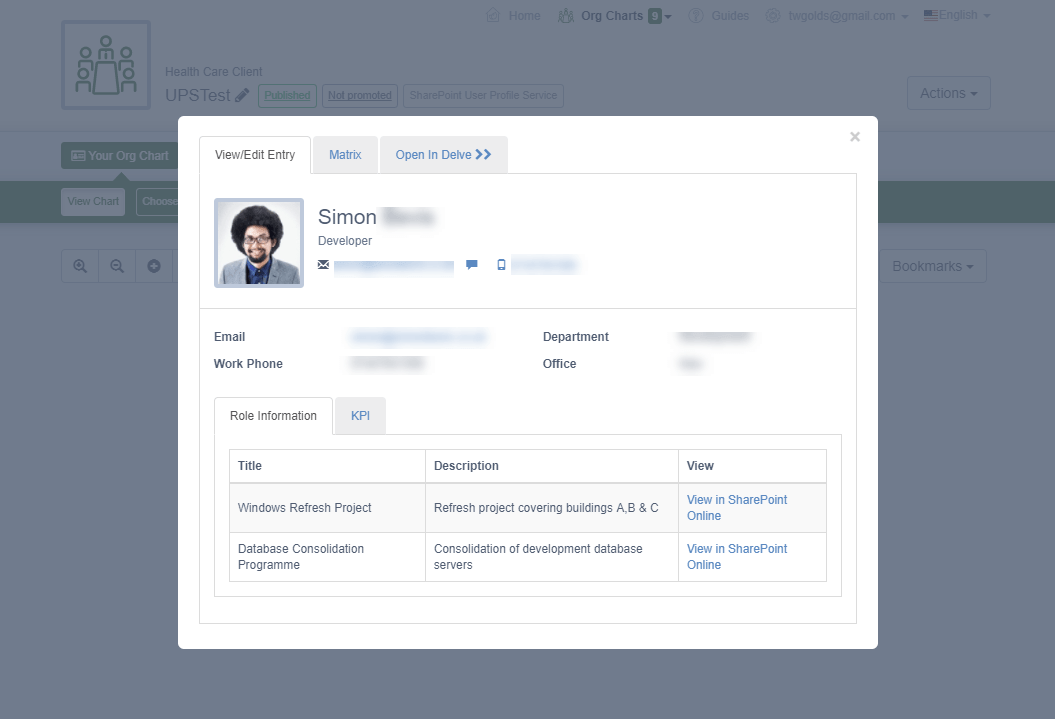This screenshot has height=719, width=1055.
Task: Open the Bookmarks dropdown
Action: [x=933, y=266]
